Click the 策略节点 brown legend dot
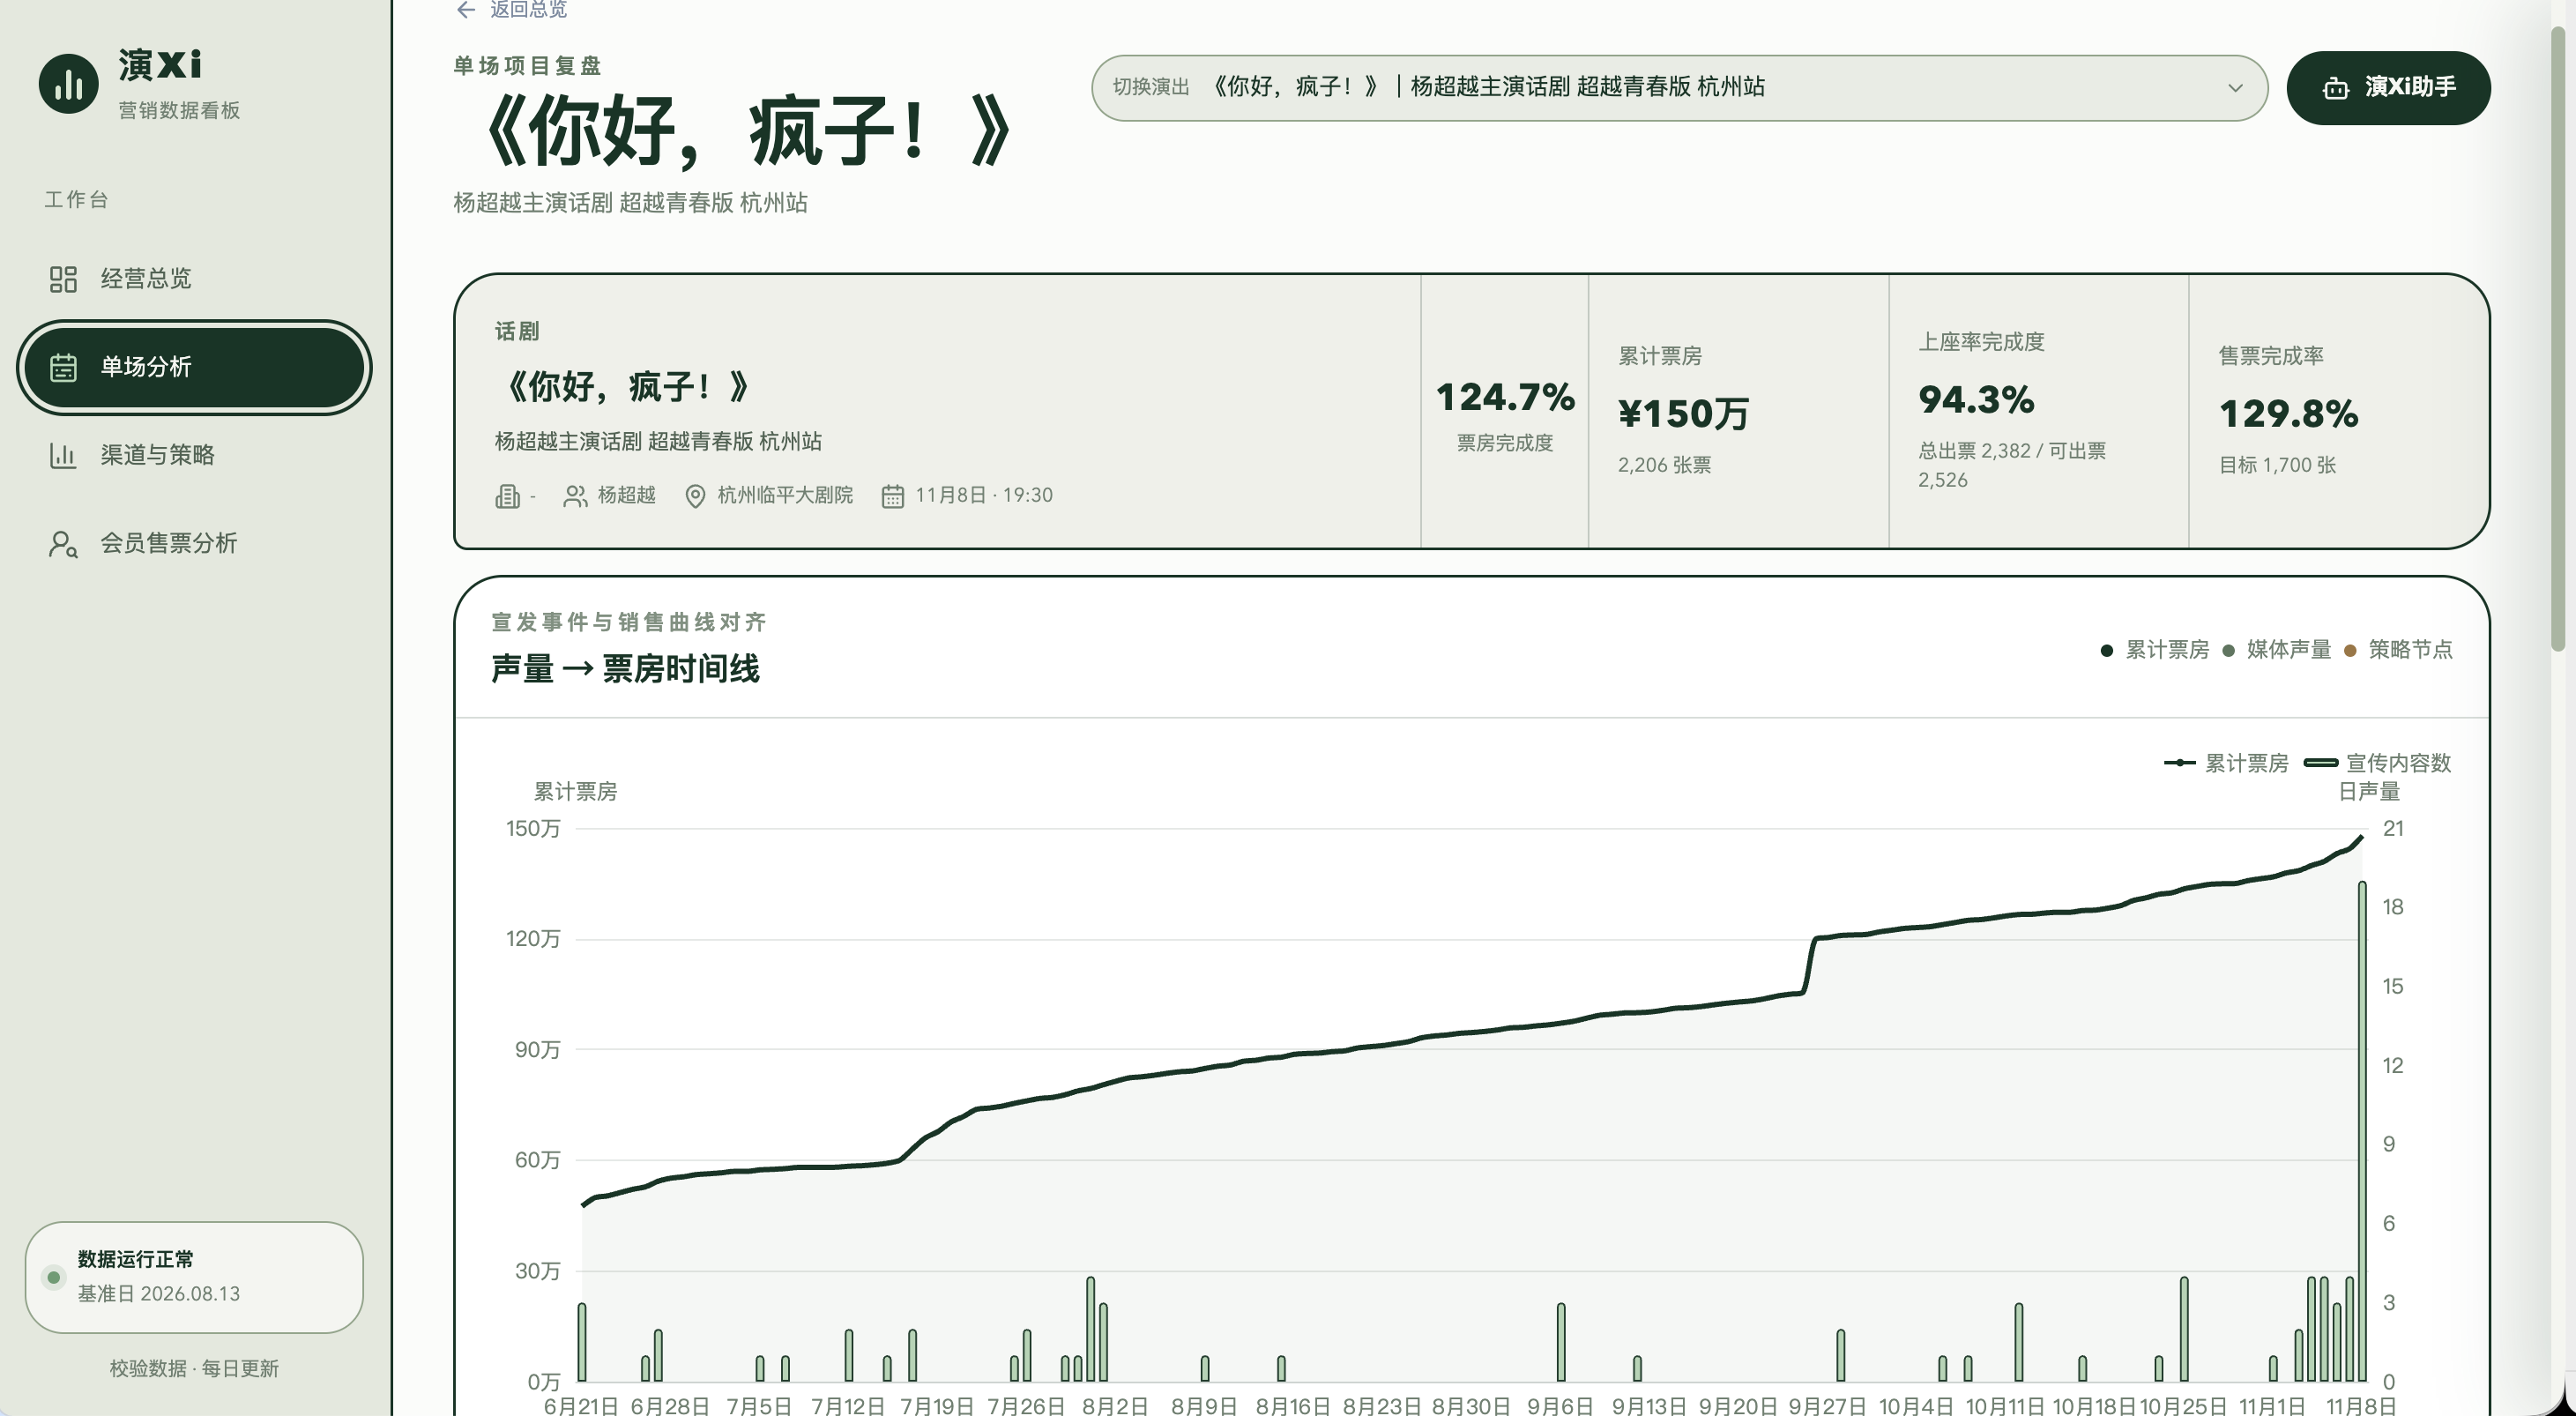 point(2350,651)
